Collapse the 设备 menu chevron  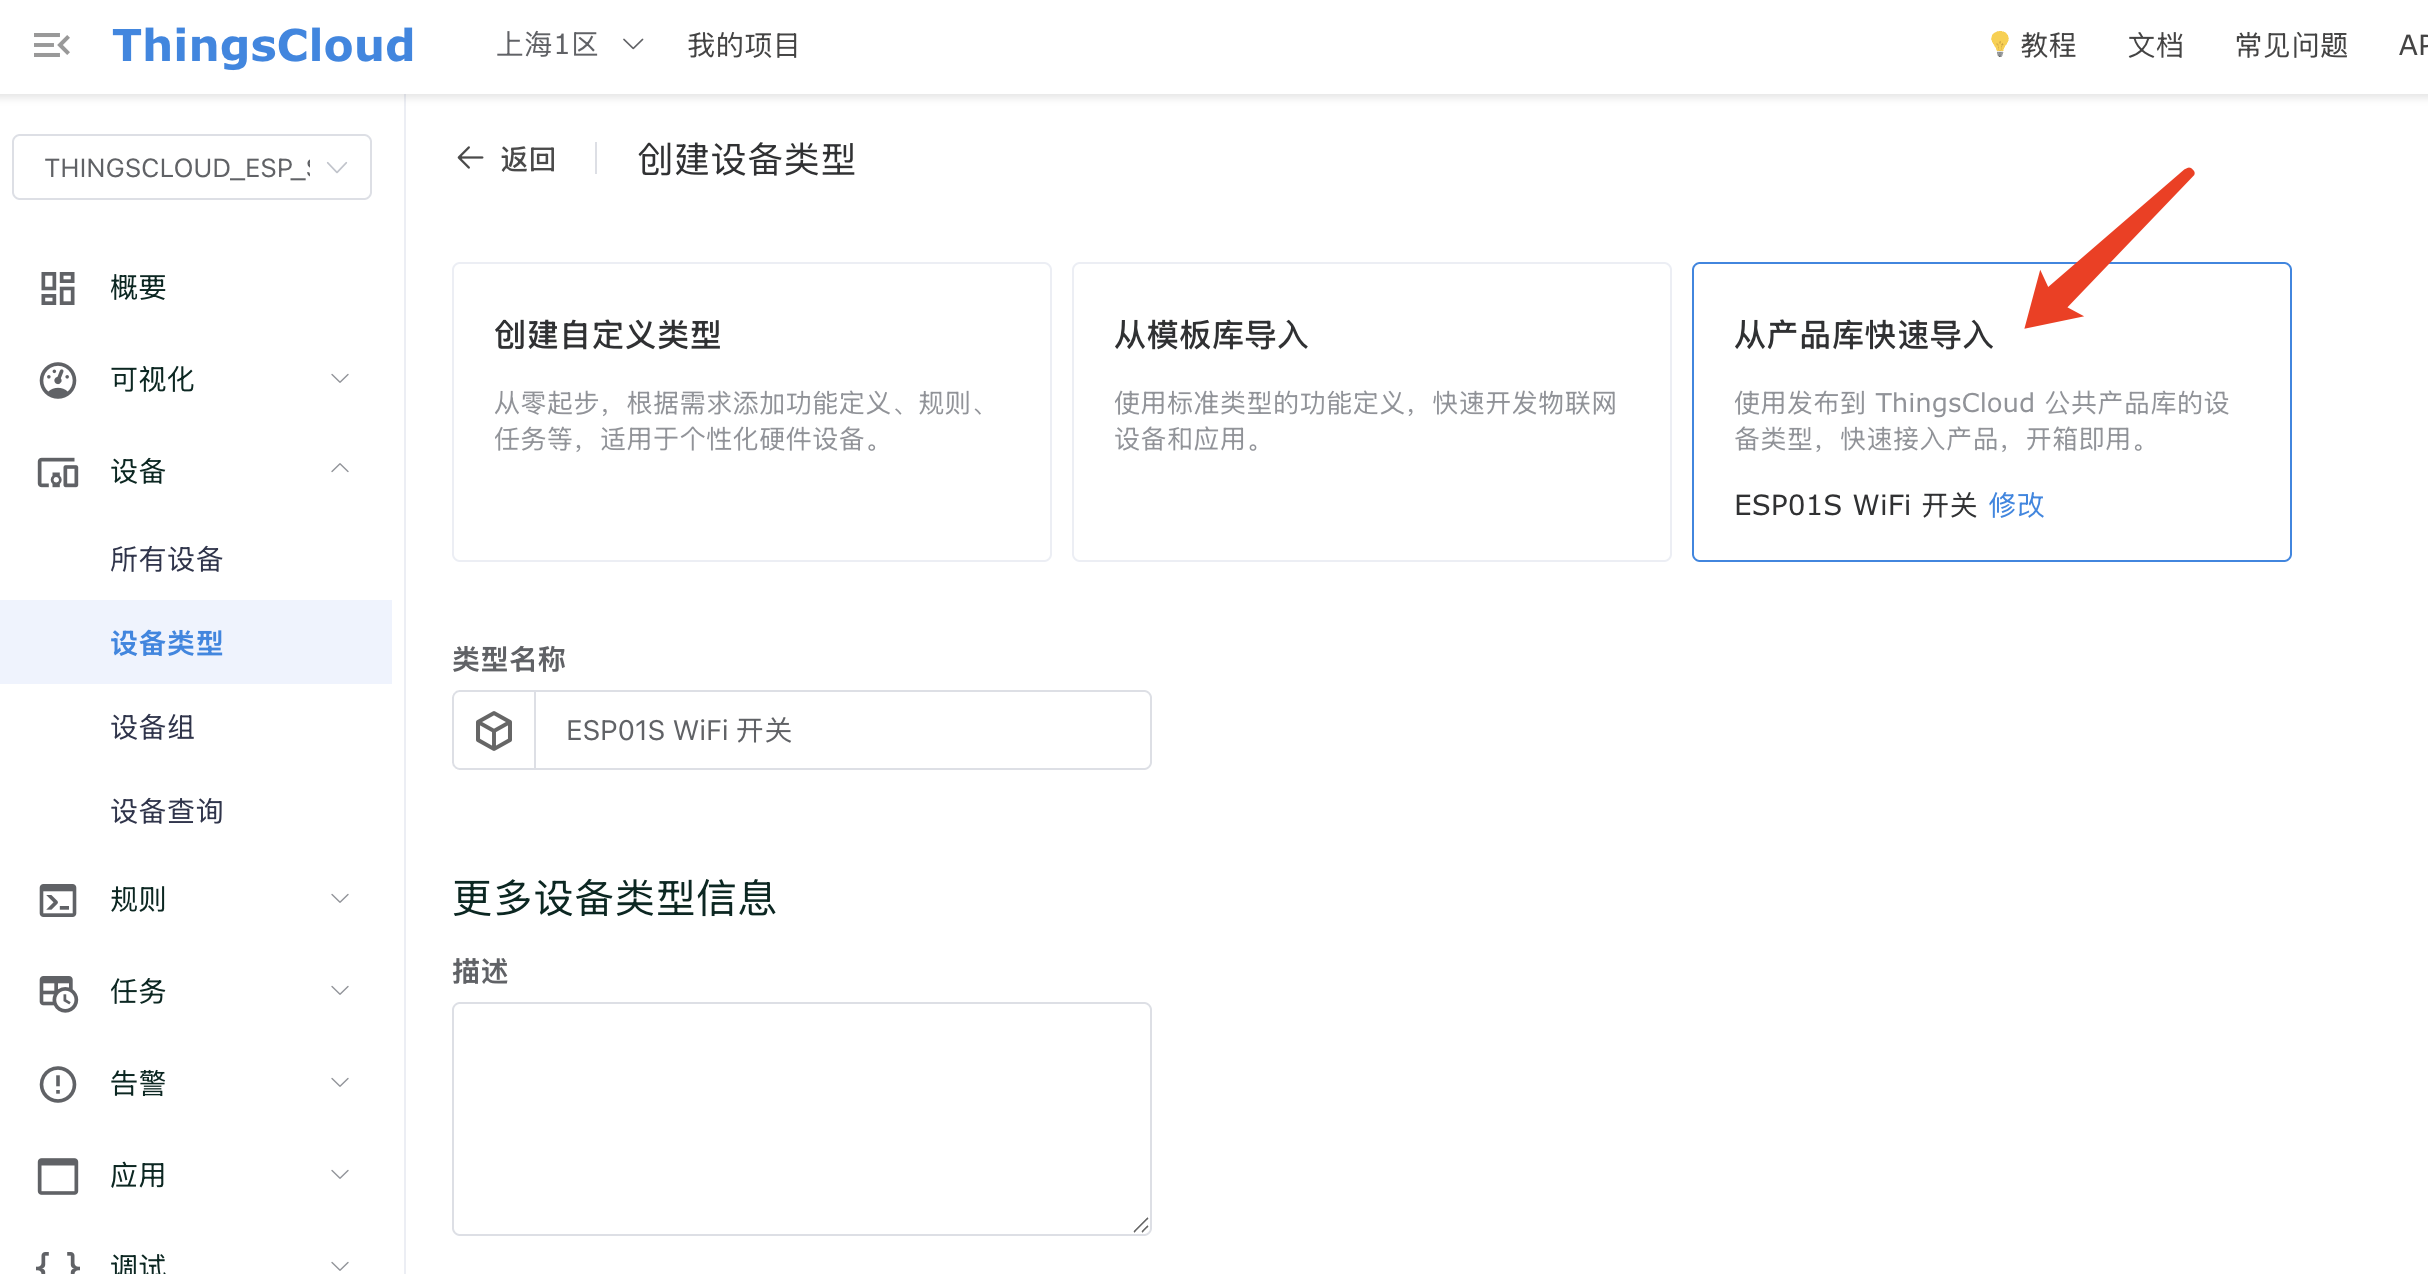340,469
